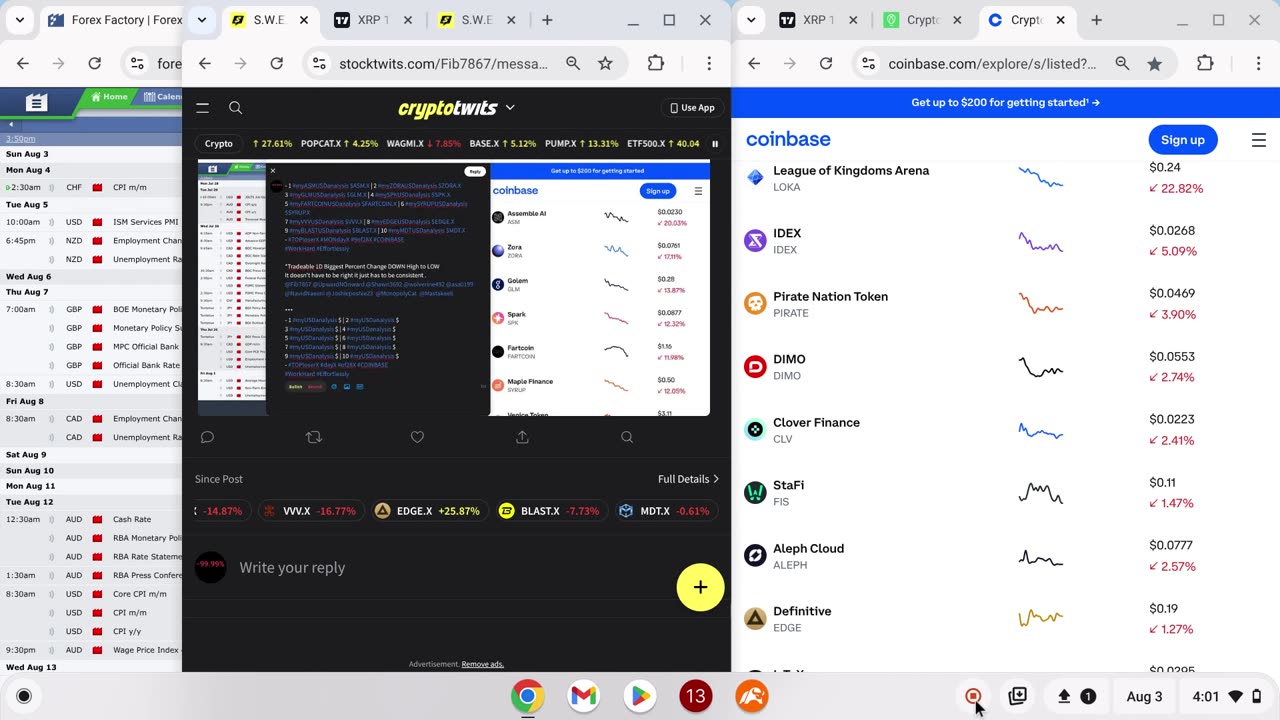The width and height of the screenshot is (1280, 720).
Task: Expand the cryptotwits logo dropdown
Action: (x=510, y=107)
